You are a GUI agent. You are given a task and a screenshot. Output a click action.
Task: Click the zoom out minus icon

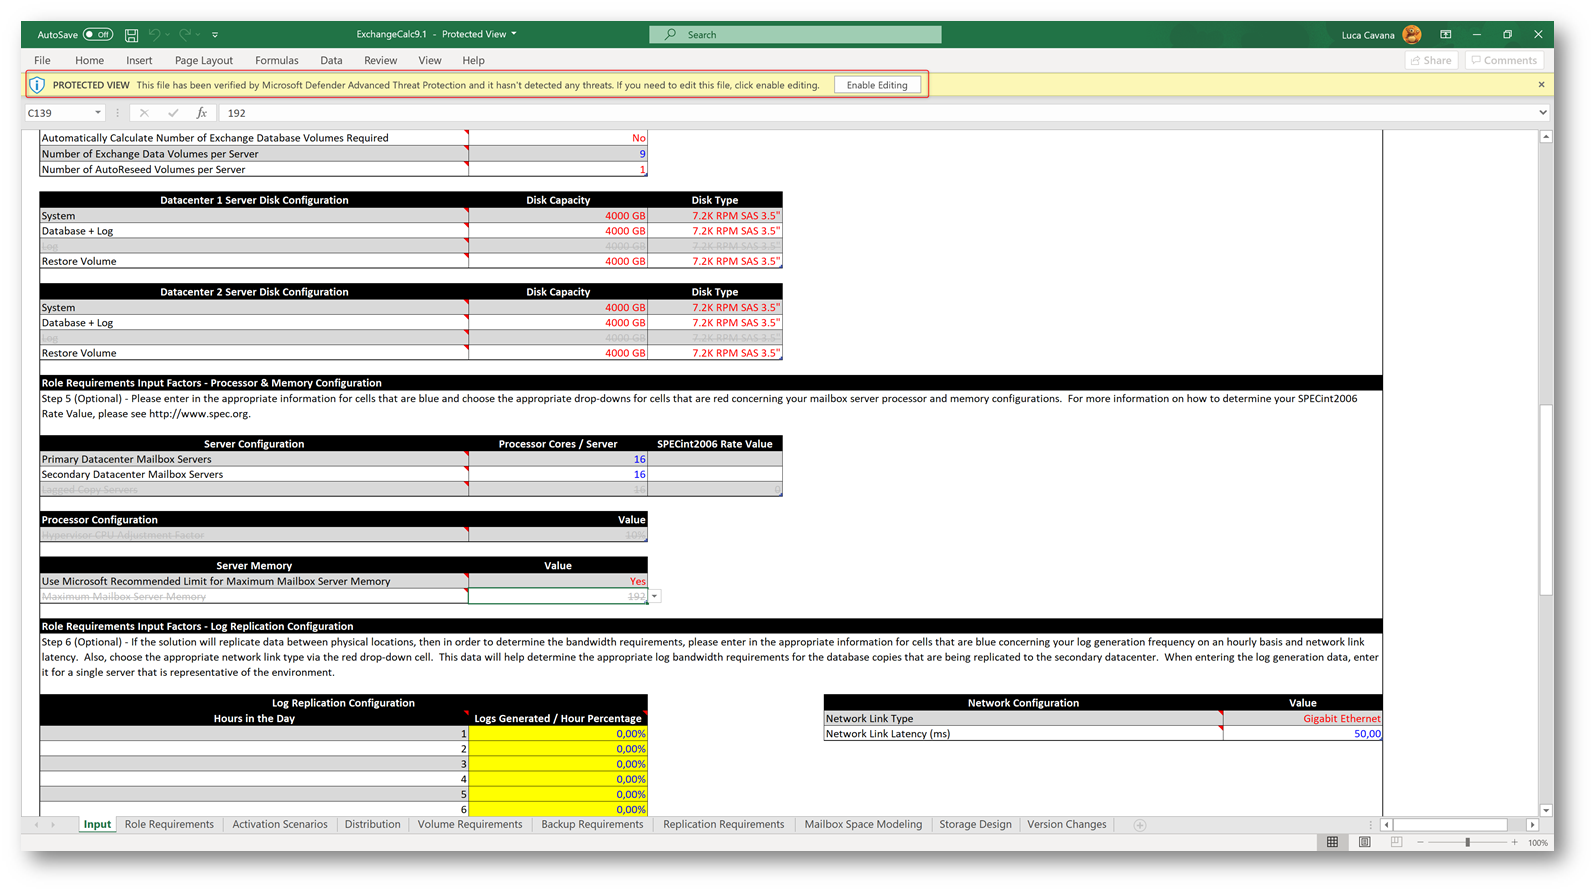[1420, 843]
